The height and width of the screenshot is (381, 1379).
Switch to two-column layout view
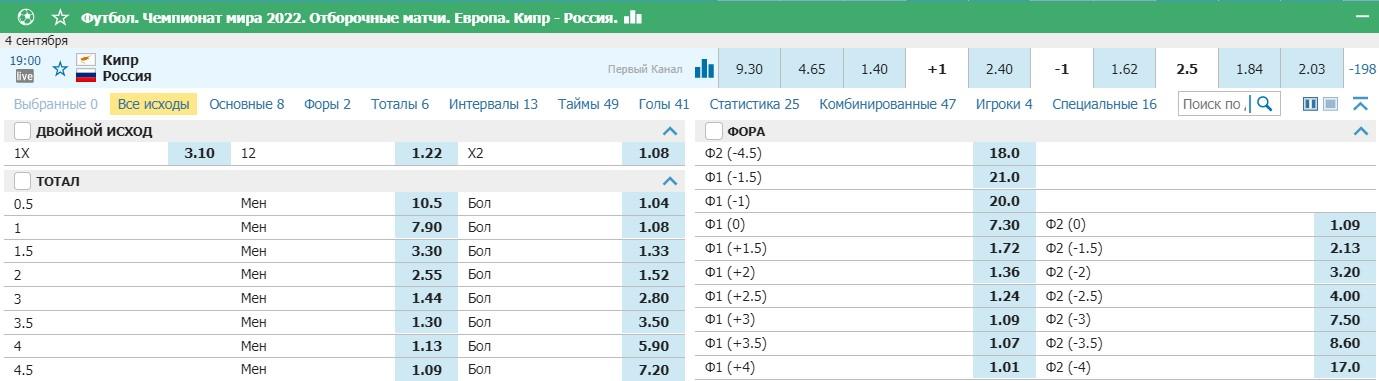[x=1311, y=104]
